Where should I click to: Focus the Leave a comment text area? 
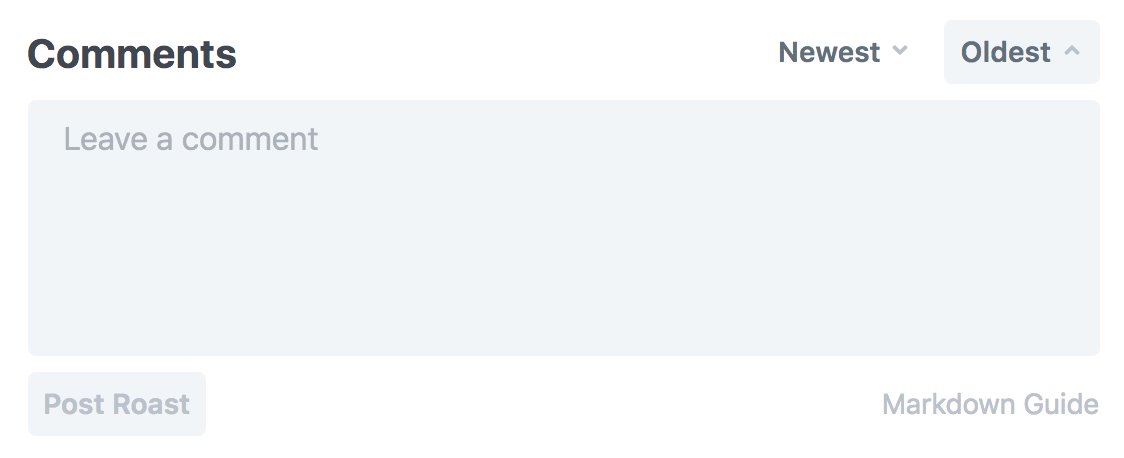pos(563,228)
